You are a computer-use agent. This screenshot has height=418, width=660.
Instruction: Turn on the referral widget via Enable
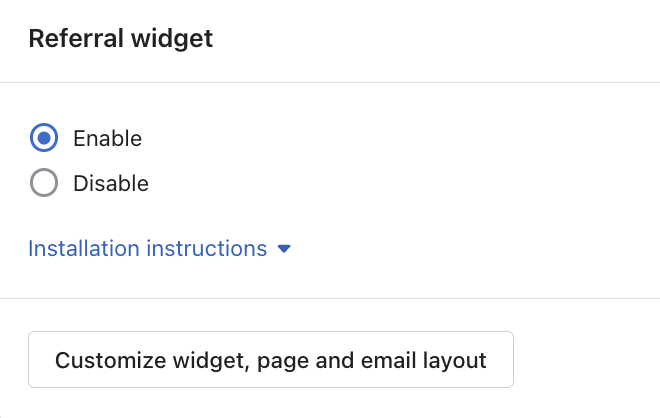click(x=45, y=138)
